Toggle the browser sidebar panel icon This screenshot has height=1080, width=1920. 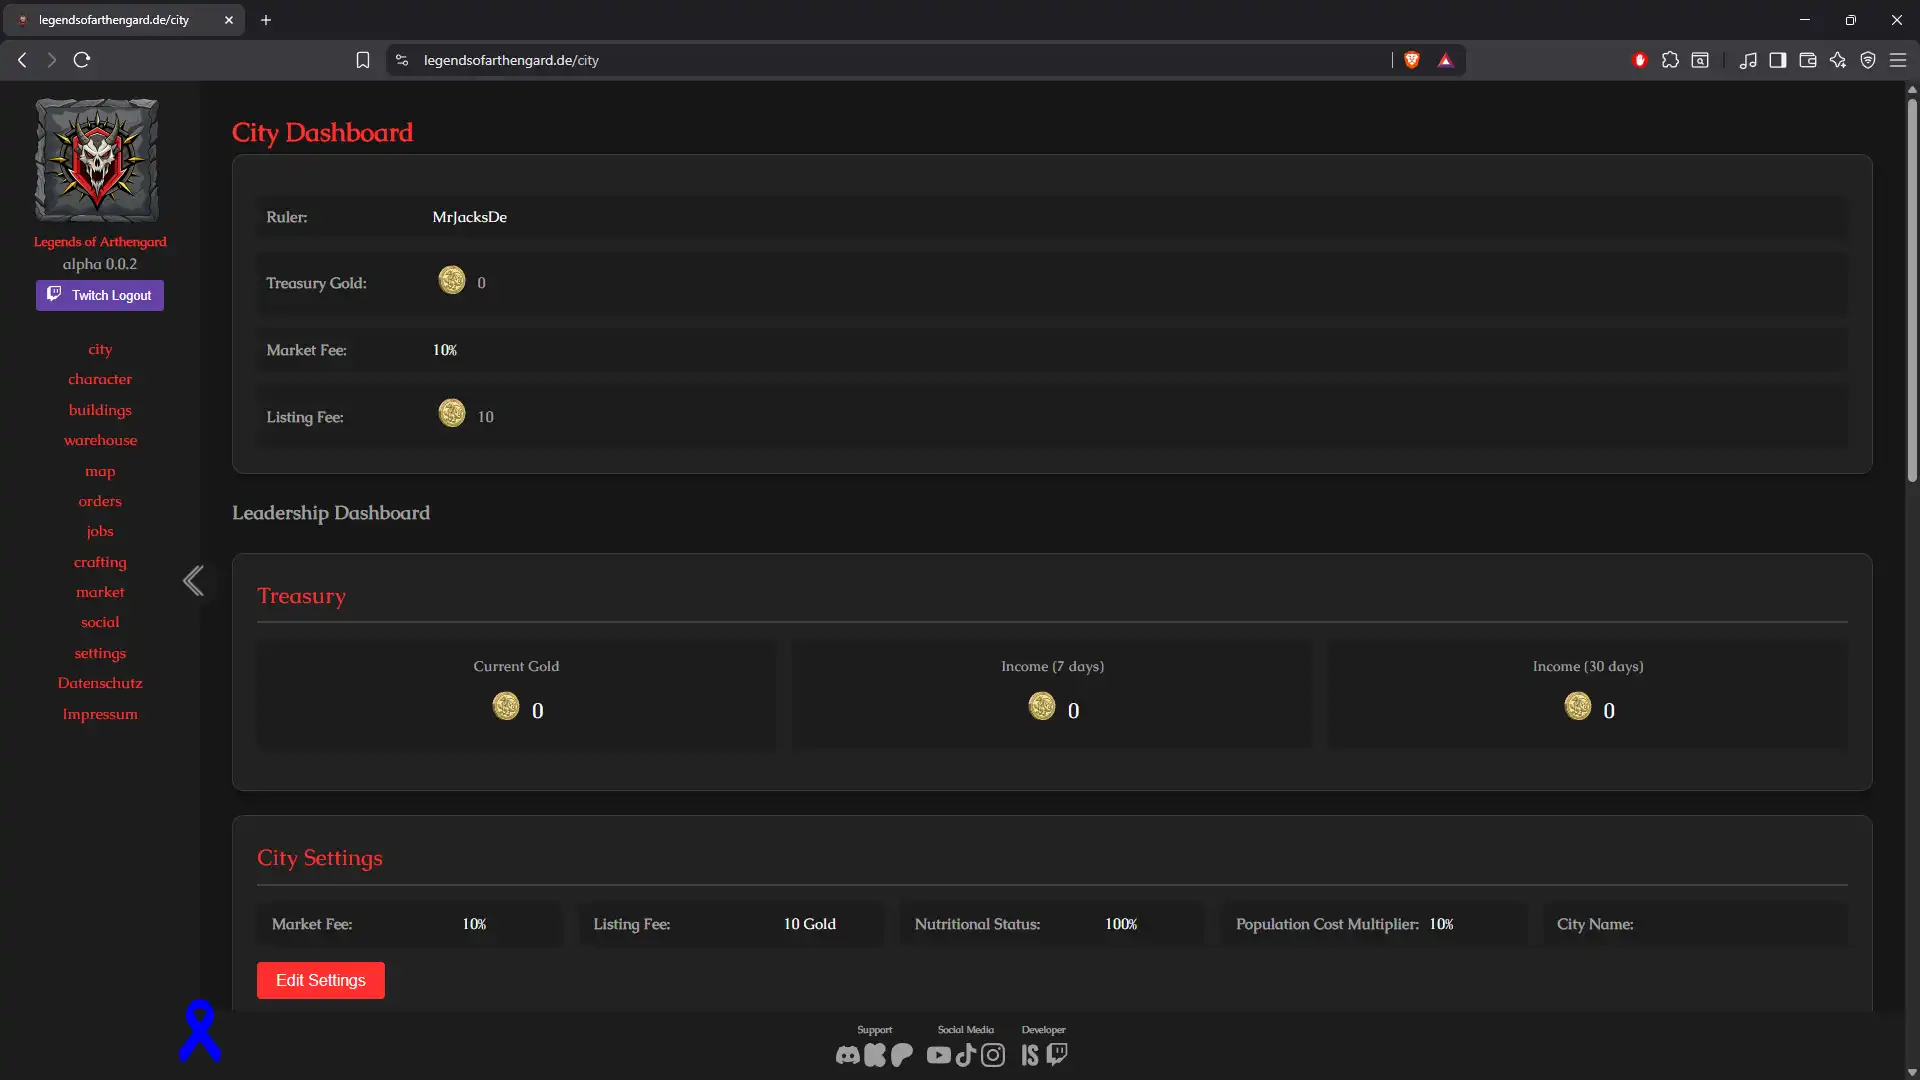coord(1777,60)
